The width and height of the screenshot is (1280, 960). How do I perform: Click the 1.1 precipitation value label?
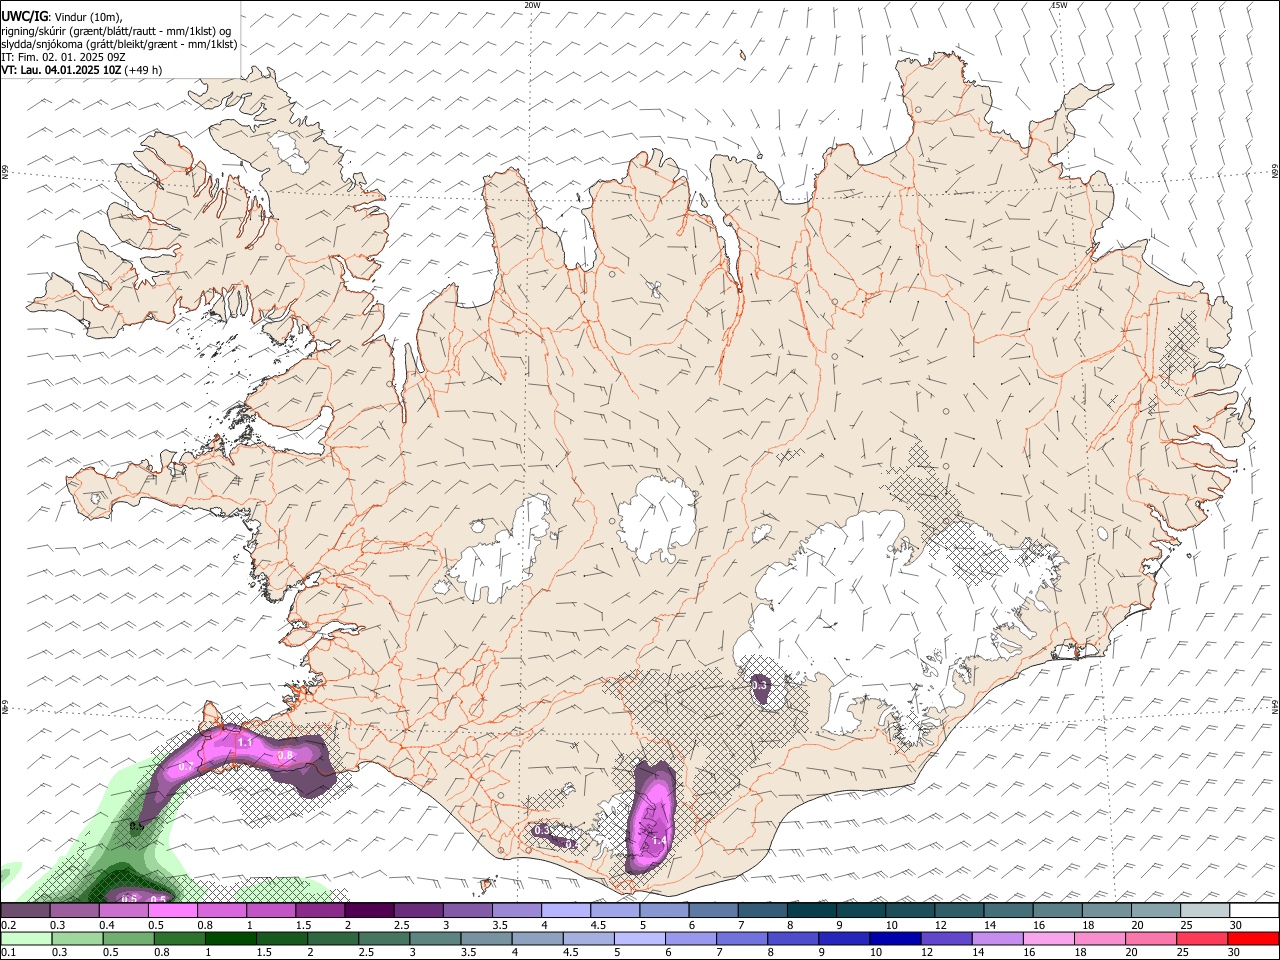click(x=245, y=742)
